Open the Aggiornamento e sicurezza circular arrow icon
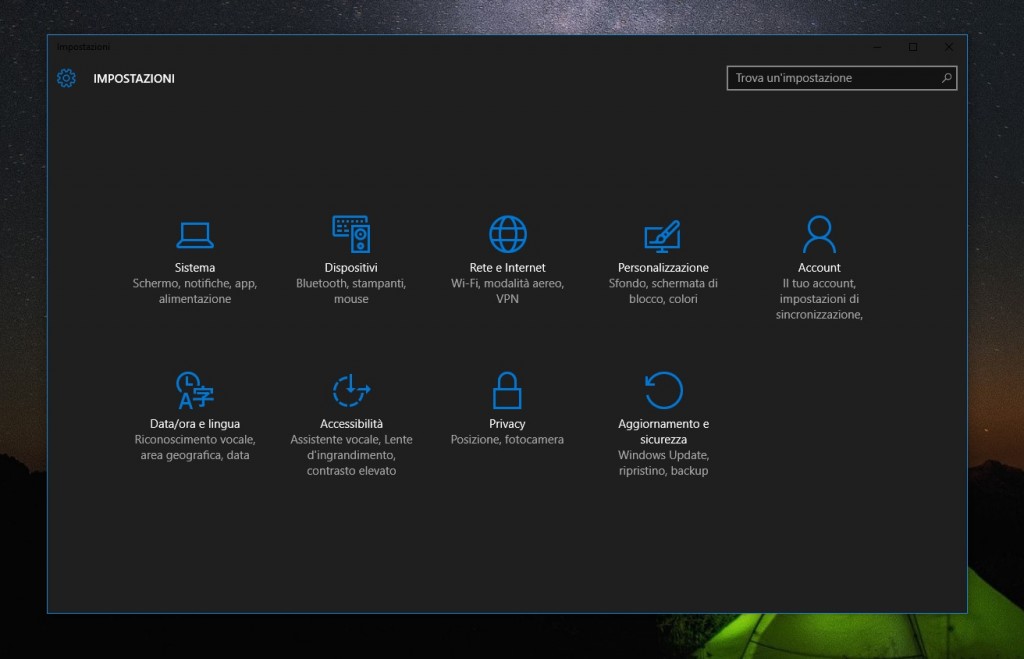Viewport: 1024px width, 659px height. pos(663,390)
